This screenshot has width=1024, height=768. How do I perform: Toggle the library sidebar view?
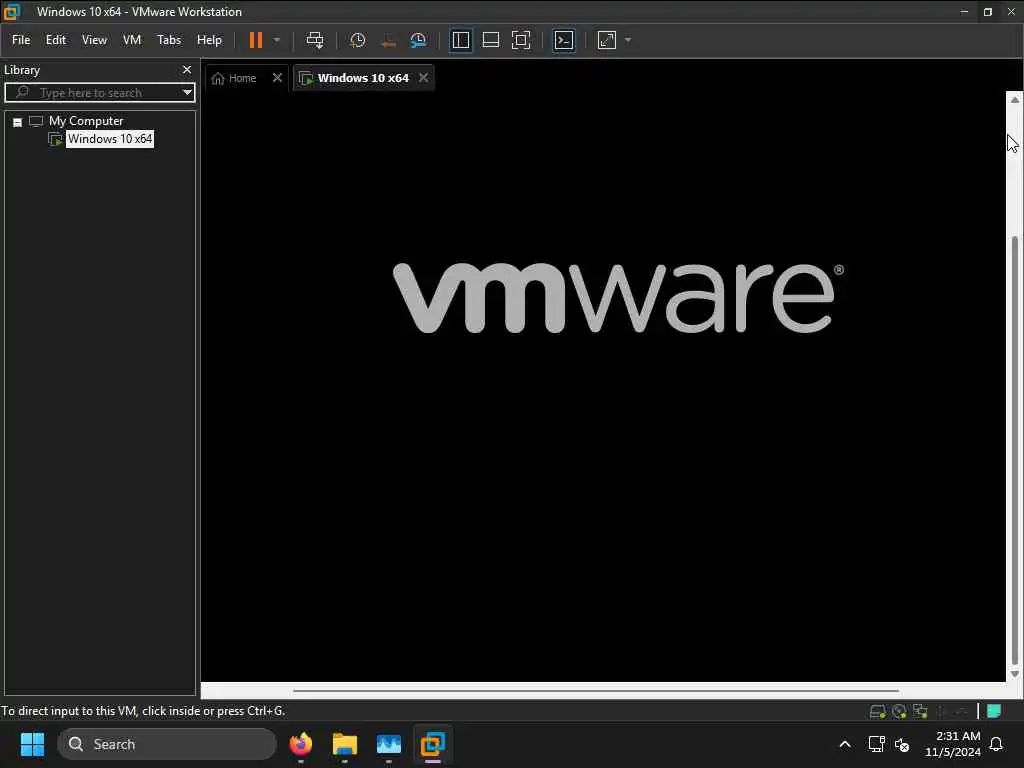click(x=460, y=40)
